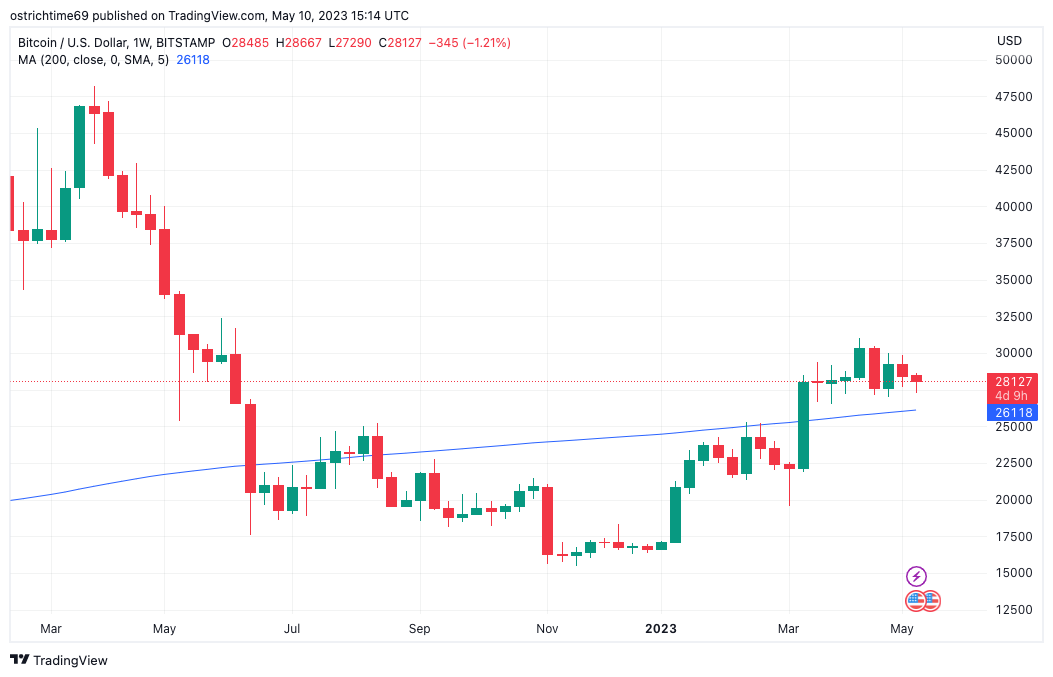
Task: Click the 50000 price scale label
Action: tap(1013, 60)
